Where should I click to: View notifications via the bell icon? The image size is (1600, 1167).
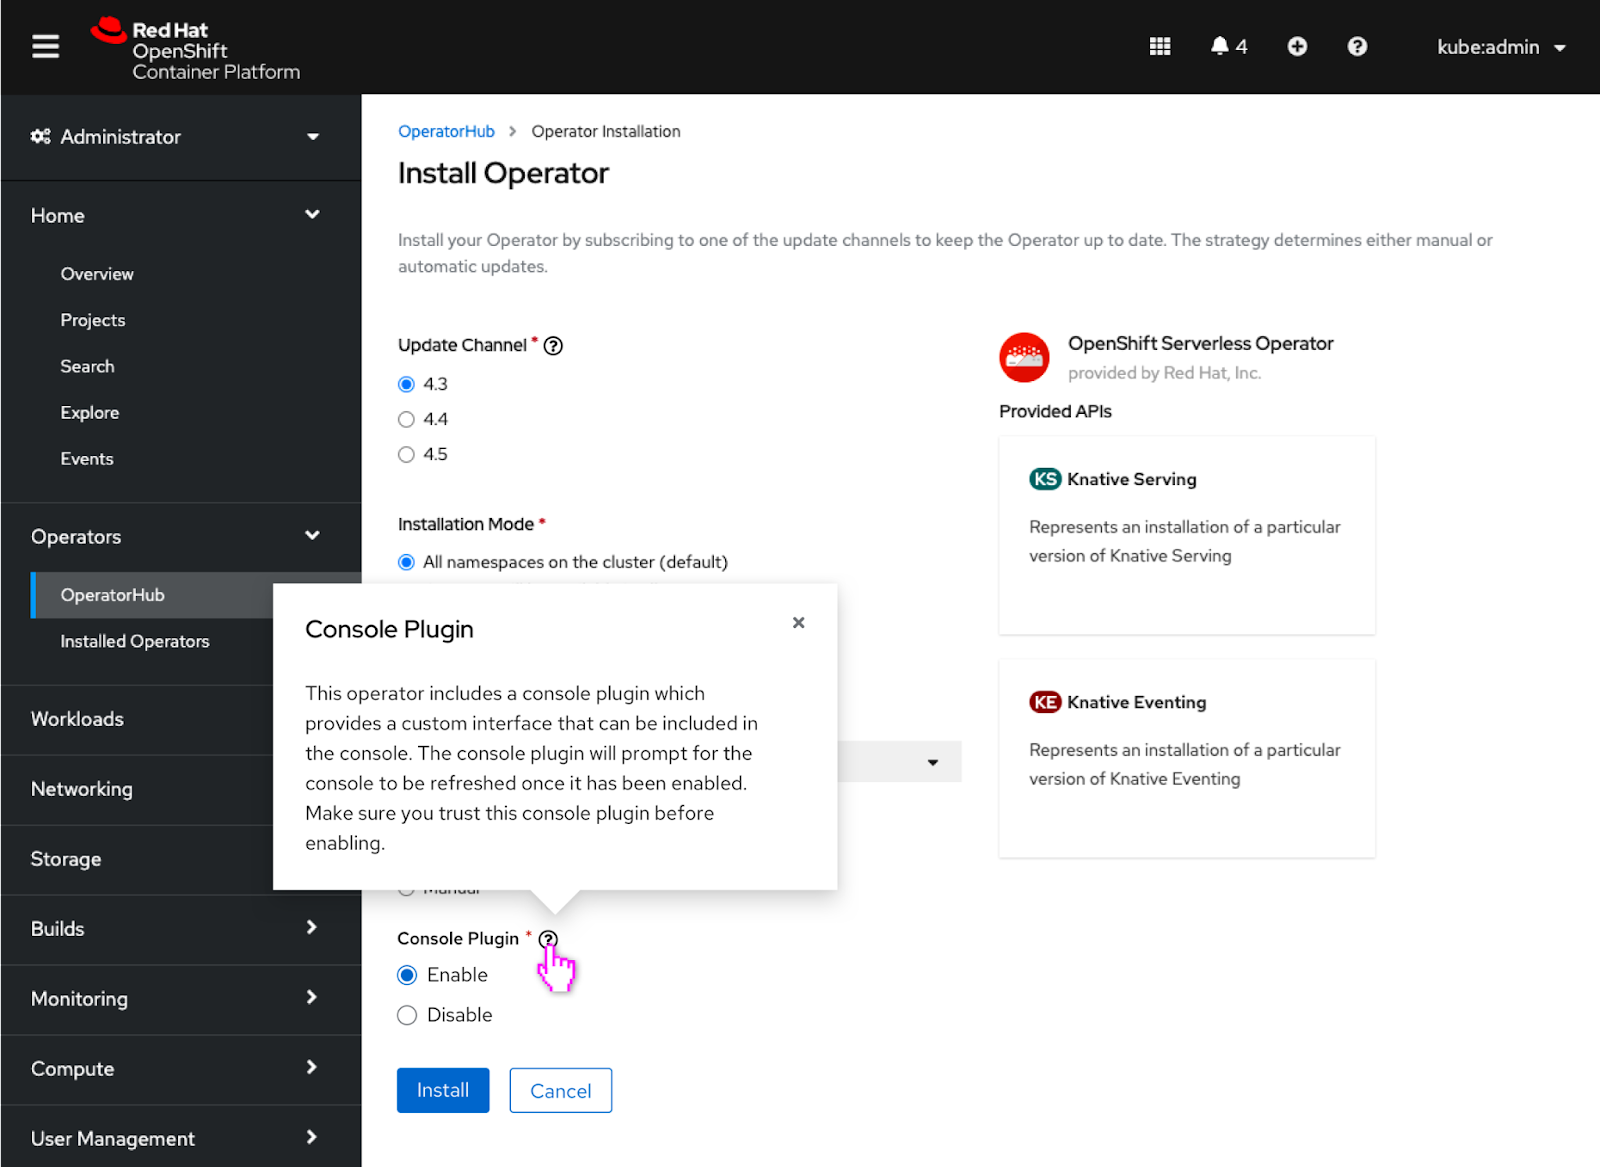1221,46
